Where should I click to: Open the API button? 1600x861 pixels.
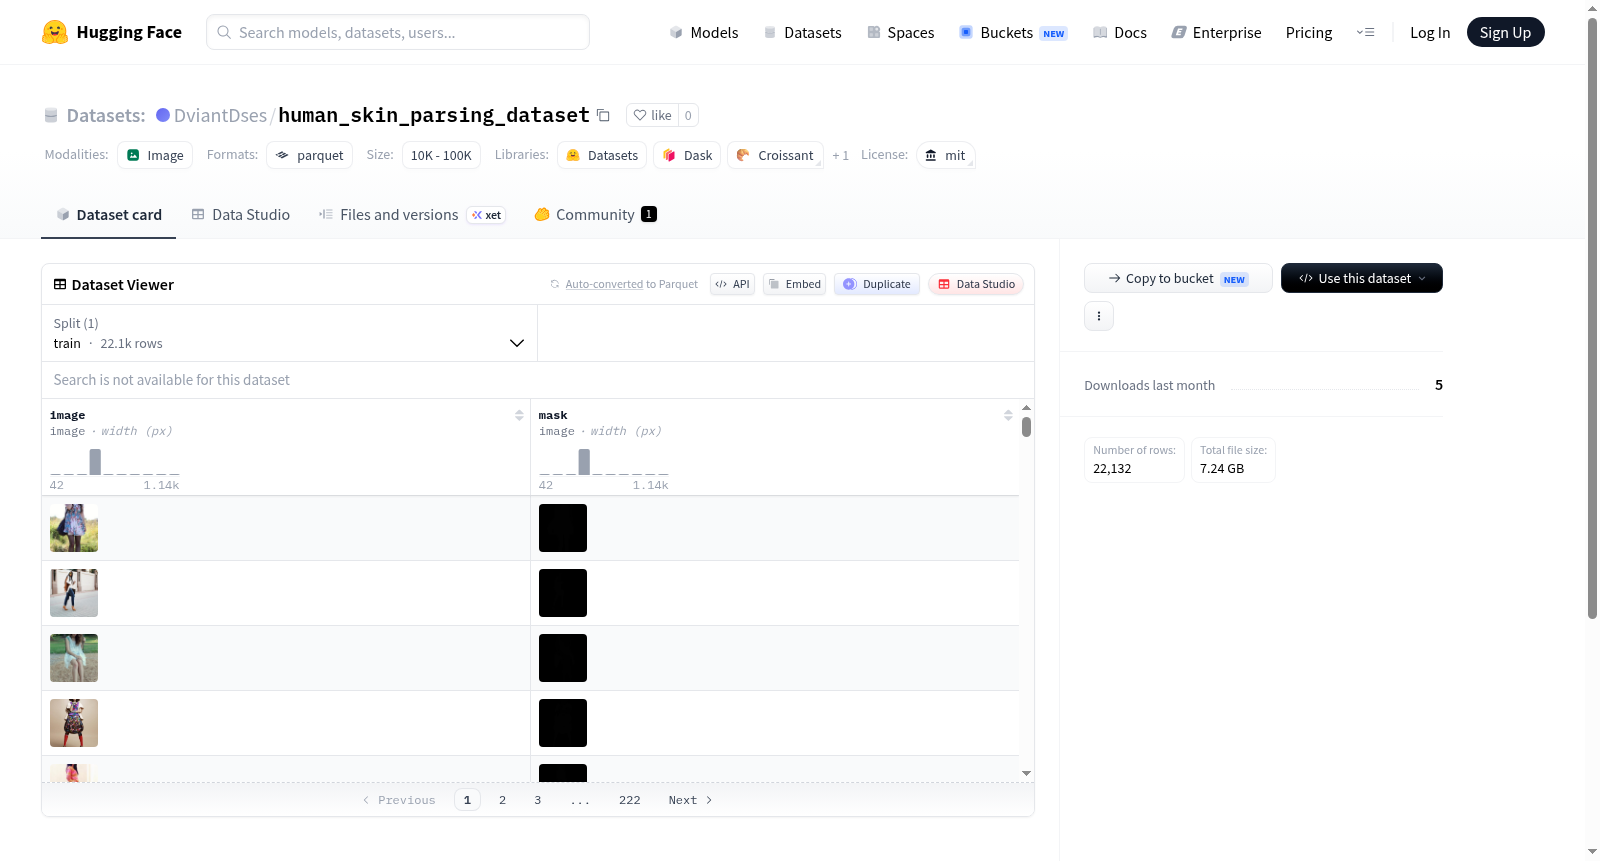(x=732, y=284)
